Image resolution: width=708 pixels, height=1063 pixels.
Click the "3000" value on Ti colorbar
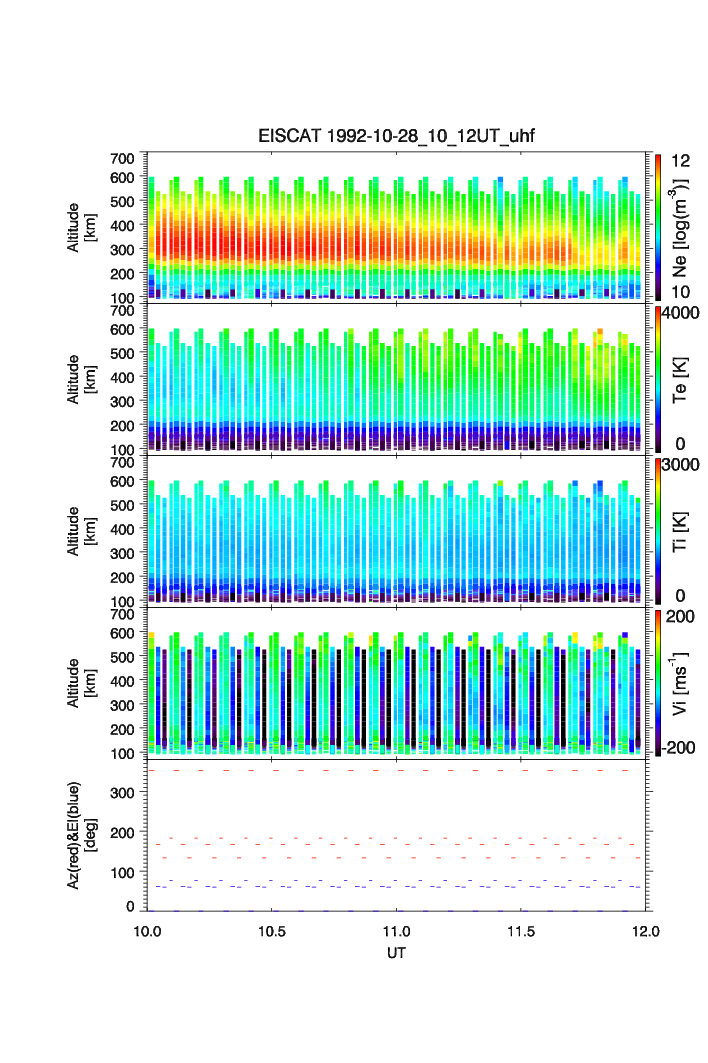pyautogui.click(x=680, y=464)
